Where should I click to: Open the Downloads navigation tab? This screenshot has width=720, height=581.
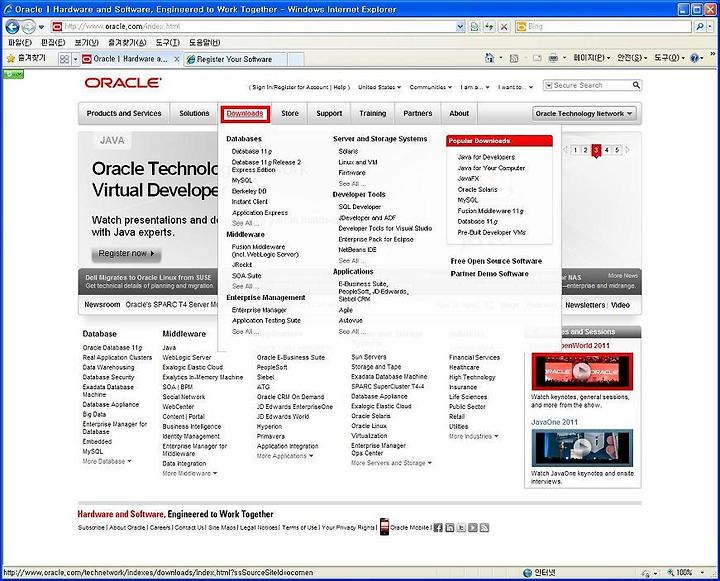pyautogui.click(x=245, y=113)
